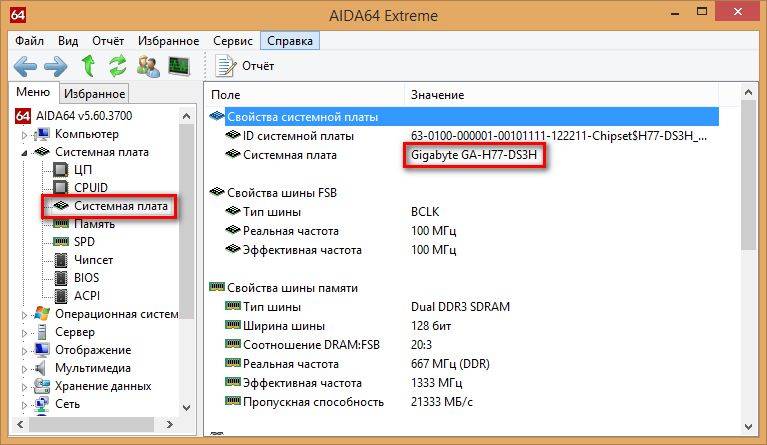Expand the Мультимедиа tree node
Screen dimensions: 767x445
click(24, 369)
